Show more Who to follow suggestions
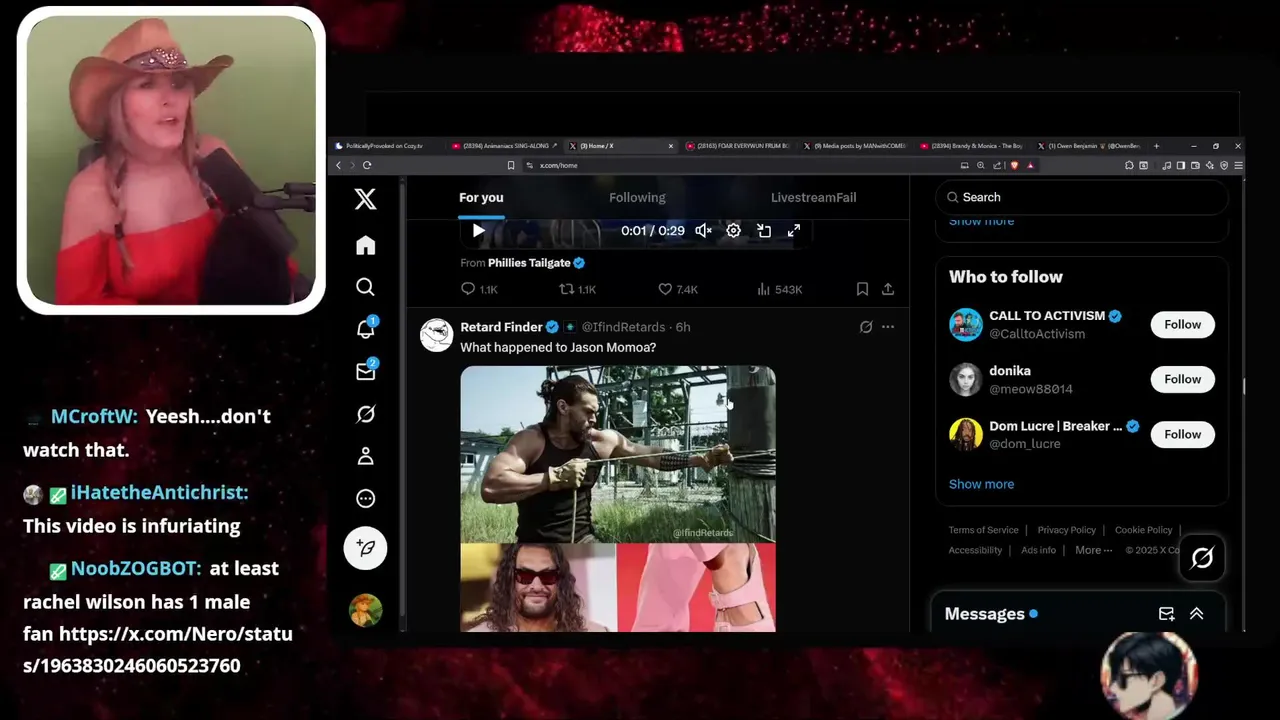 pyautogui.click(x=981, y=484)
